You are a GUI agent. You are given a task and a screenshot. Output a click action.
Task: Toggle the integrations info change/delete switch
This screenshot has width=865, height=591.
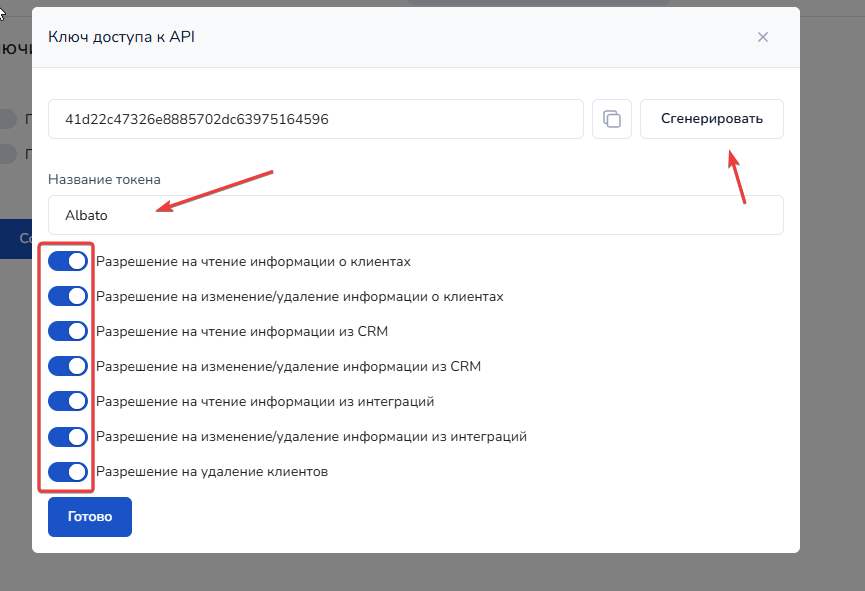tap(68, 437)
